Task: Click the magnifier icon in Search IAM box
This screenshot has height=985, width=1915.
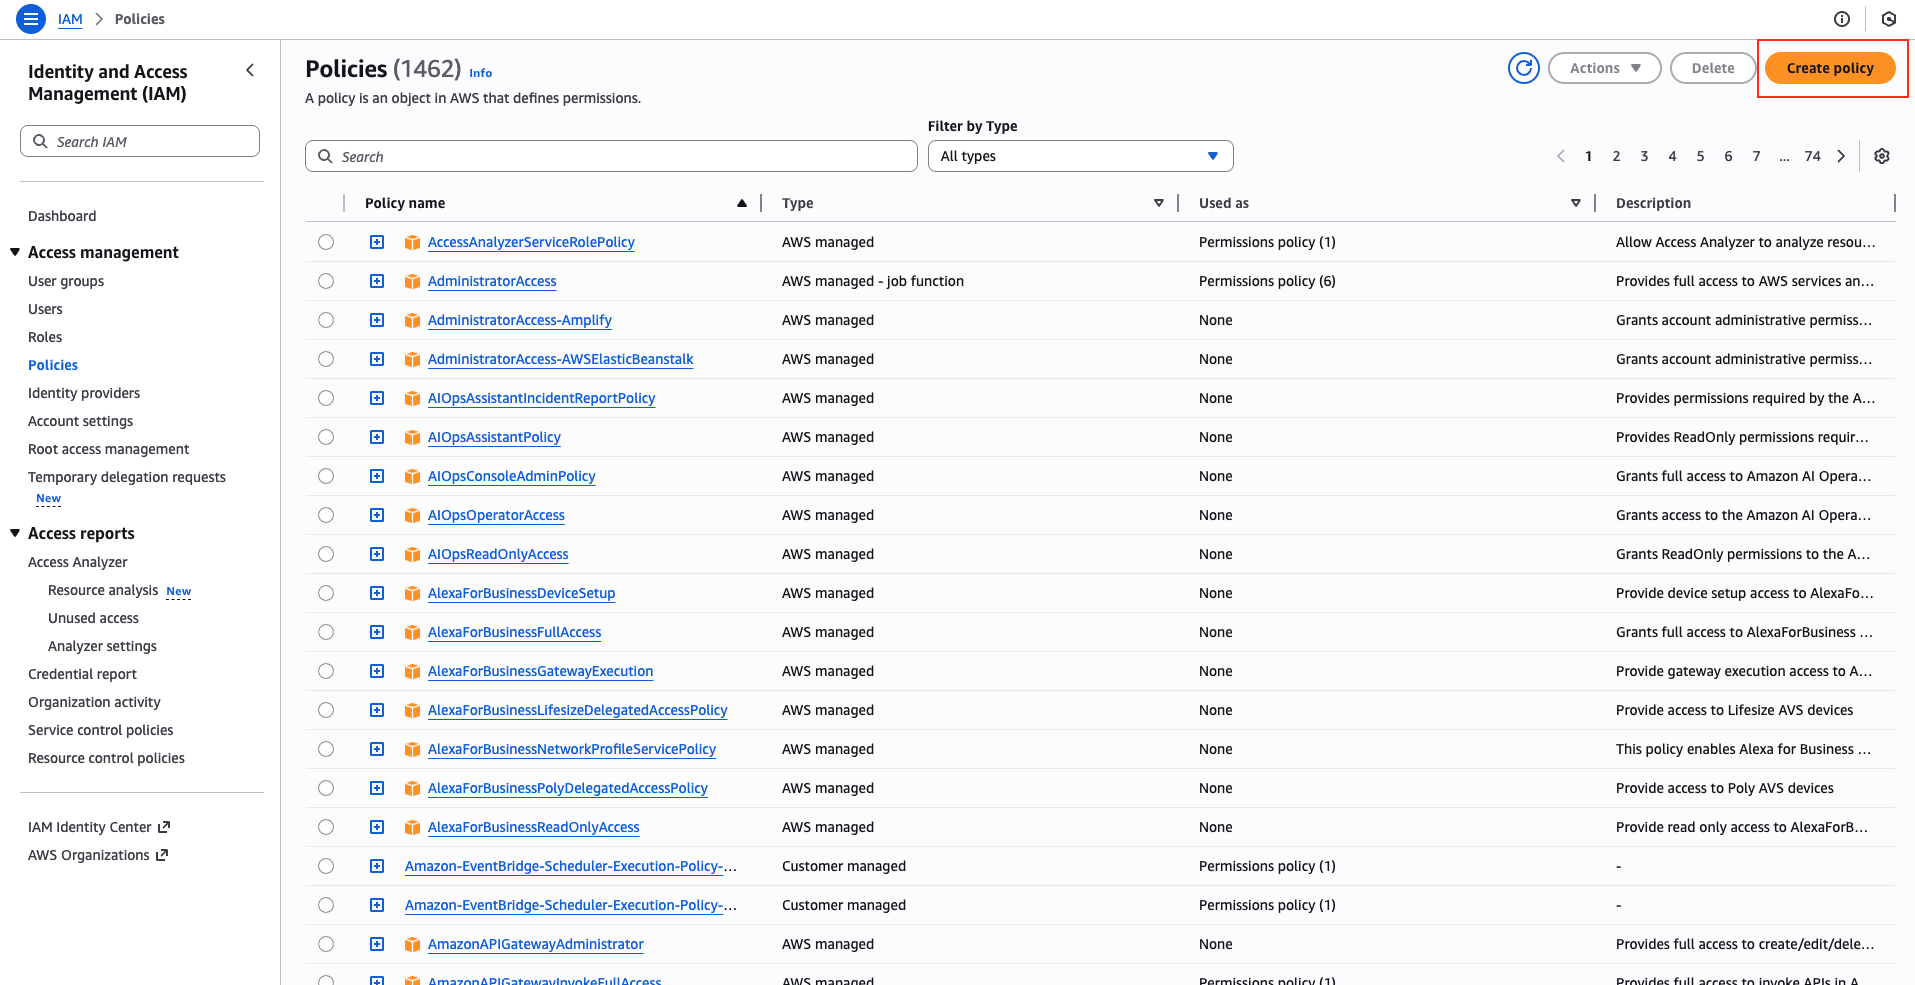Action: [40, 140]
